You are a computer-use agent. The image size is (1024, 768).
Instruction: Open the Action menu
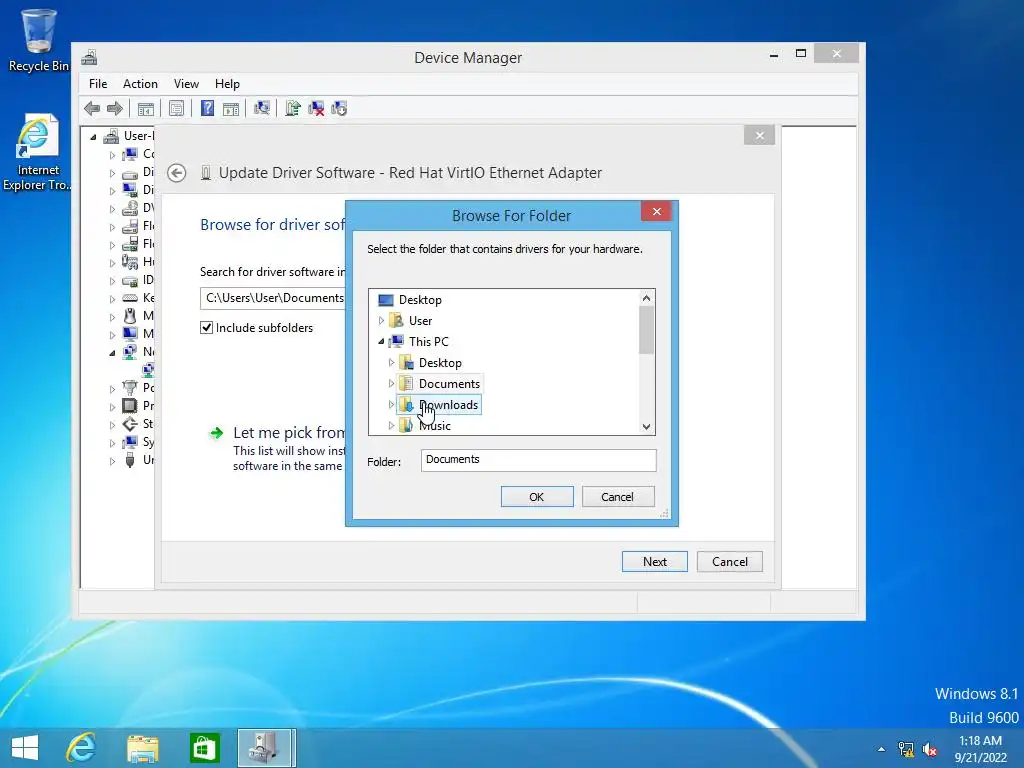(x=140, y=84)
